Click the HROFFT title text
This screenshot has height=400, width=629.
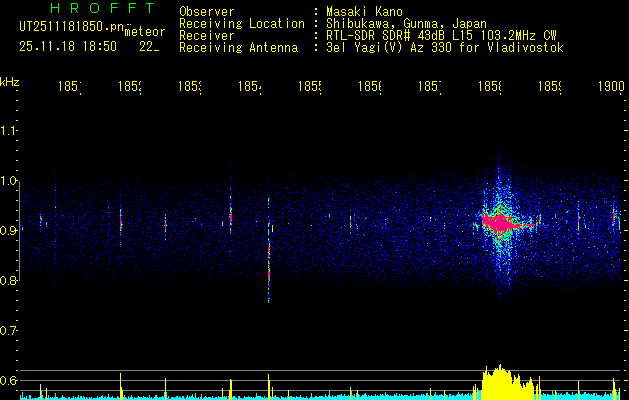tap(103, 8)
